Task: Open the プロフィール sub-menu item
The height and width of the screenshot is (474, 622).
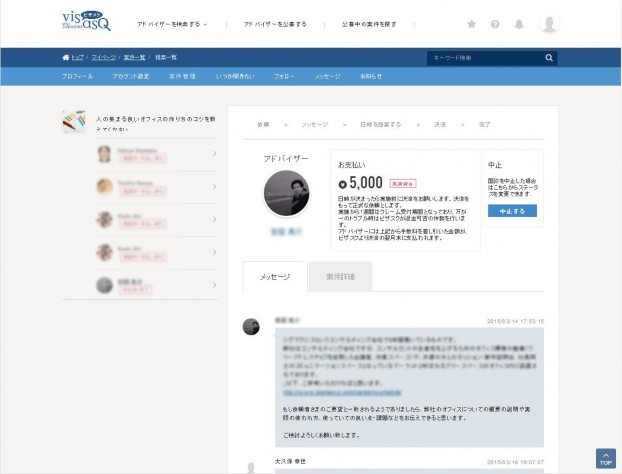Action: click(x=77, y=76)
